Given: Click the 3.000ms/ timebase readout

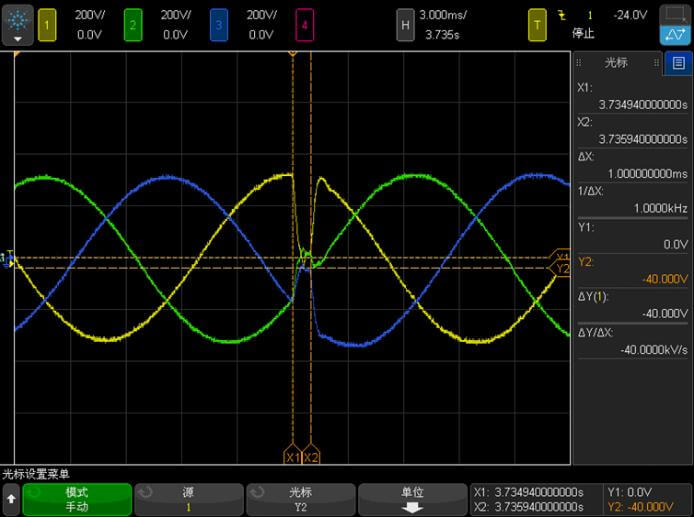Looking at the screenshot, I should click(443, 15).
